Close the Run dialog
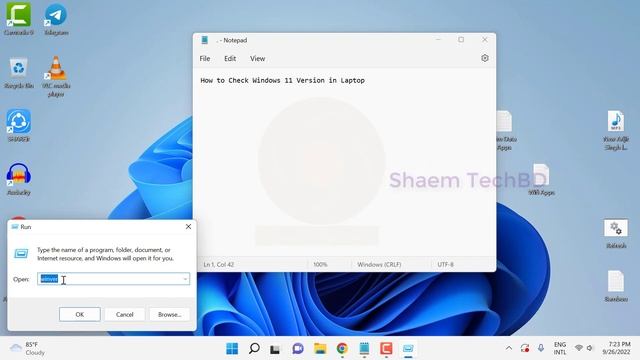The height and width of the screenshot is (360, 640). click(x=188, y=227)
